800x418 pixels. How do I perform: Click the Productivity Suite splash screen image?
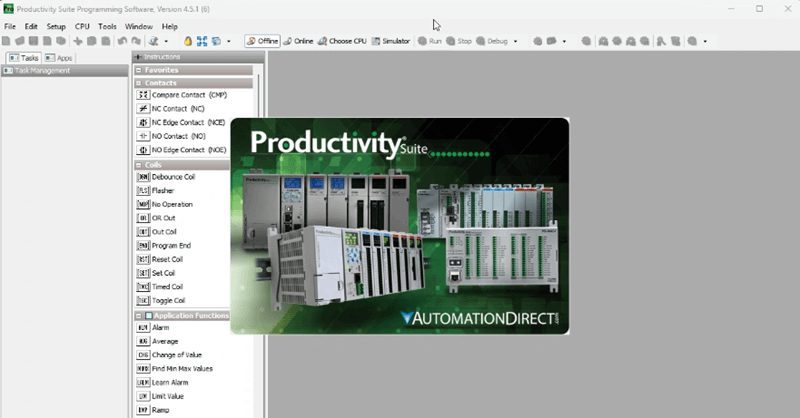click(x=400, y=225)
